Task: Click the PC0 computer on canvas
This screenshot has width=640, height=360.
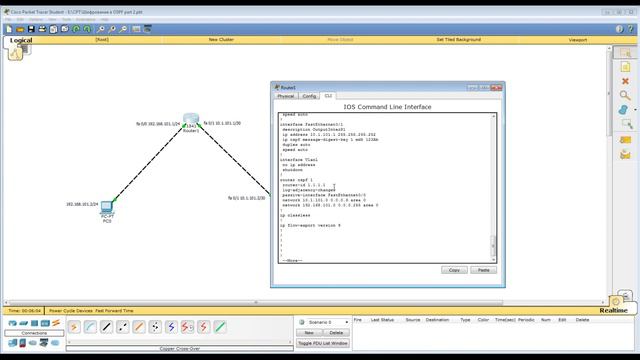Action: 107,207
